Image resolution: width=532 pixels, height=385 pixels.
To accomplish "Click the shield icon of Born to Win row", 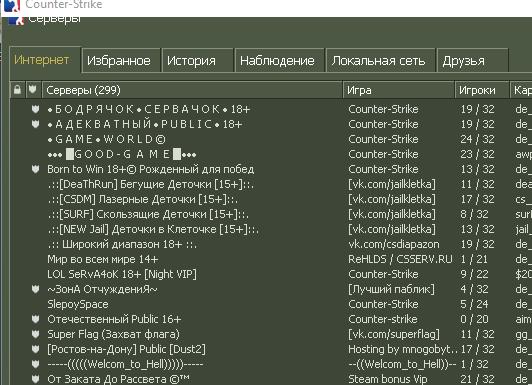I will point(35,169).
